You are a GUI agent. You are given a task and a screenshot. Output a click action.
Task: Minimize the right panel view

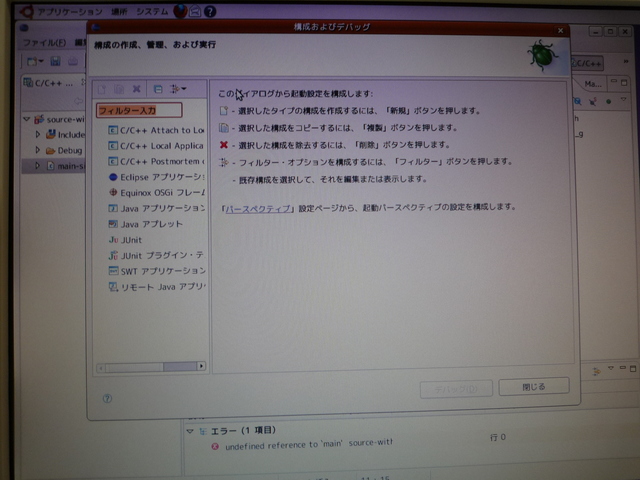click(x=613, y=81)
